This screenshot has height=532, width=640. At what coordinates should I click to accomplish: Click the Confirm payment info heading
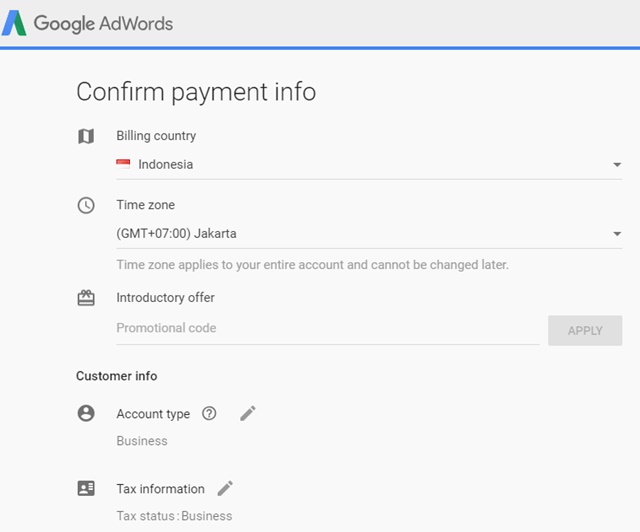coord(196,92)
